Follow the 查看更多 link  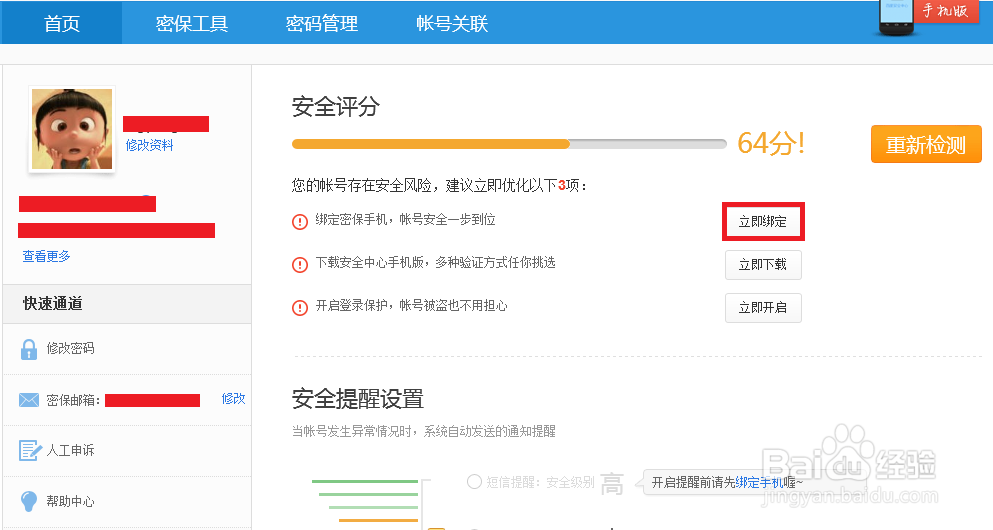(46, 256)
